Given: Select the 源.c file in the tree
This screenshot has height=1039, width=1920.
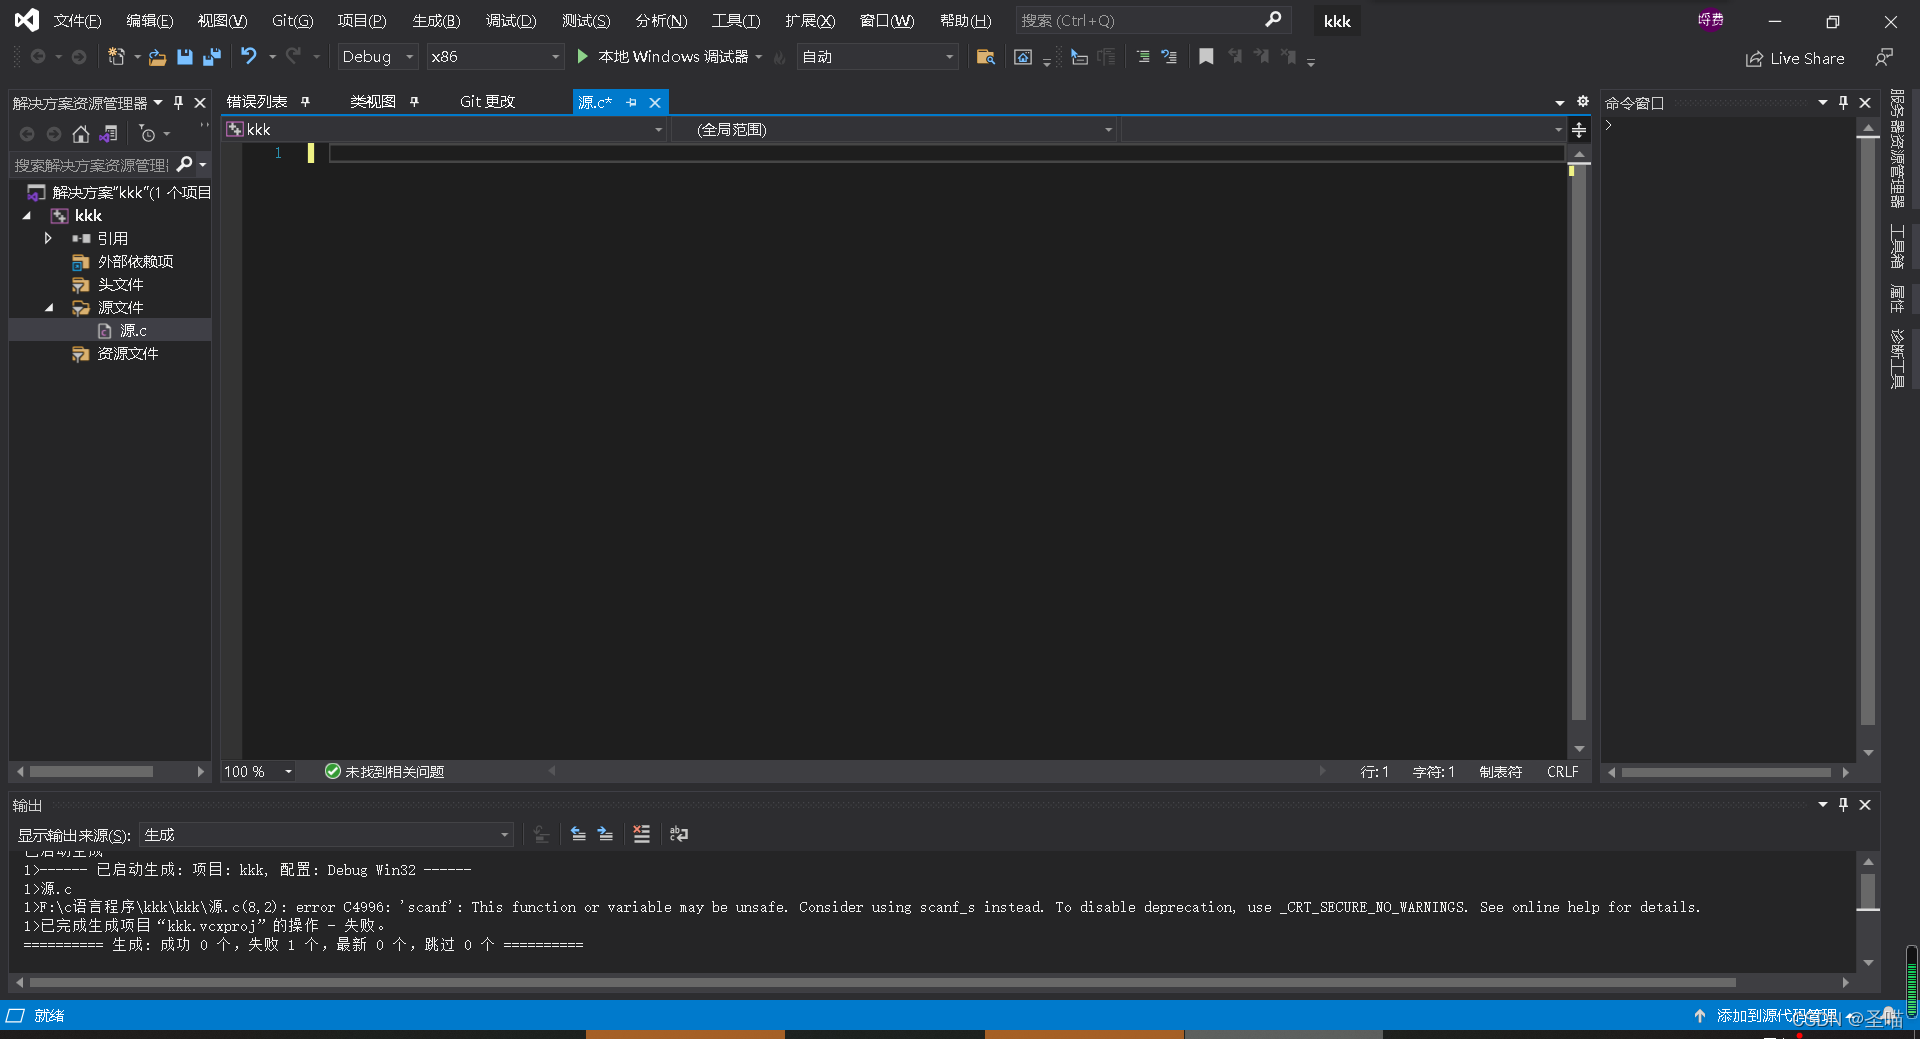Looking at the screenshot, I should tap(133, 330).
